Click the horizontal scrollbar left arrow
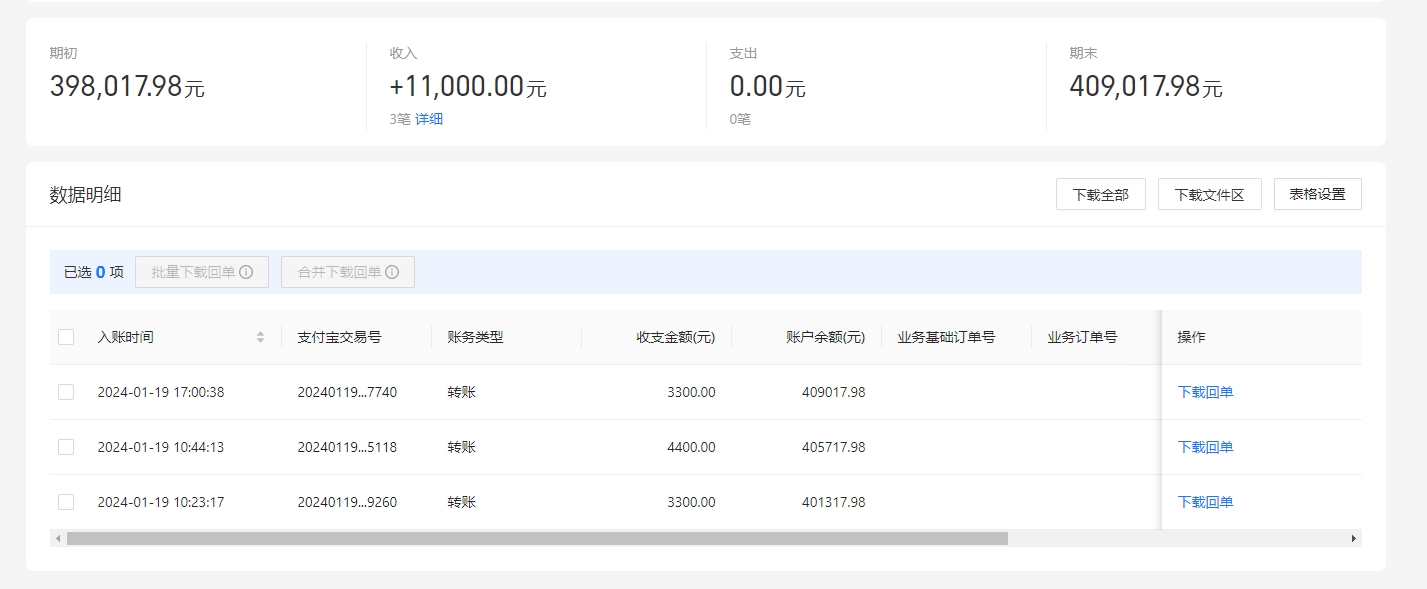The width and height of the screenshot is (1427, 589). (x=58, y=538)
